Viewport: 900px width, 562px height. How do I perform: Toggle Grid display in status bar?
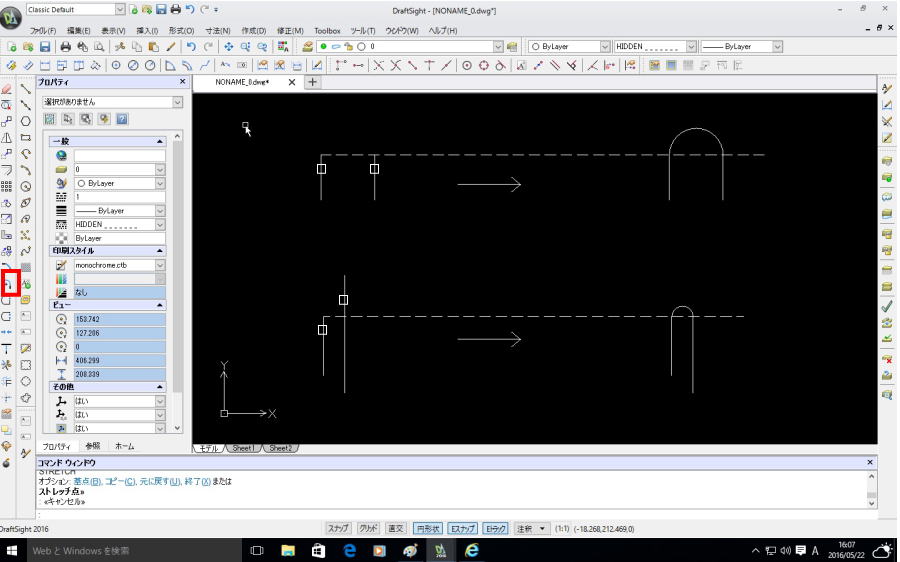coord(368,529)
